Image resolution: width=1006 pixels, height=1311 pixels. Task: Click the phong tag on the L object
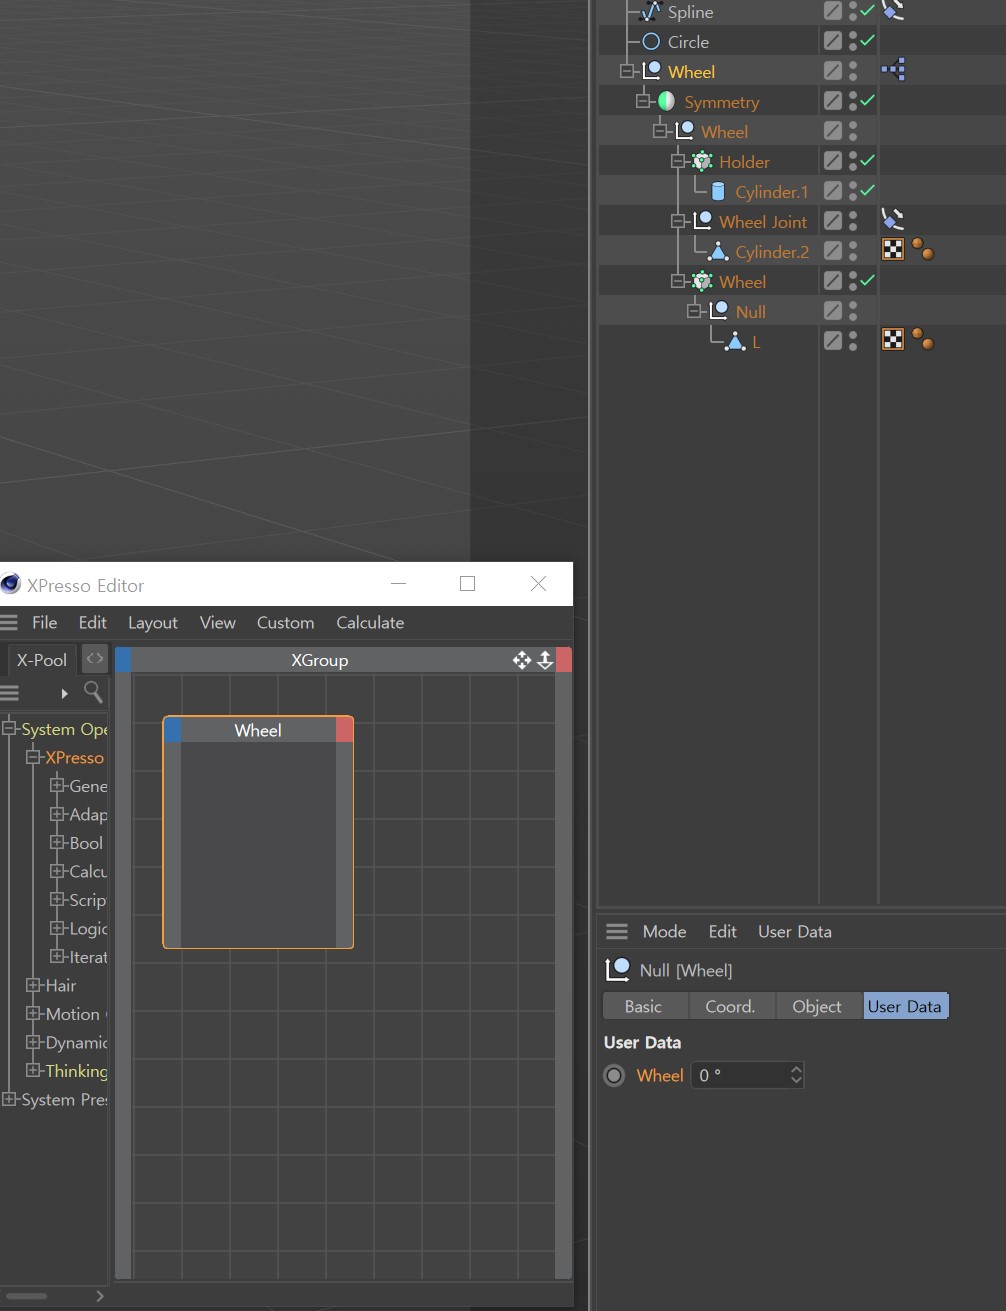[x=923, y=341]
